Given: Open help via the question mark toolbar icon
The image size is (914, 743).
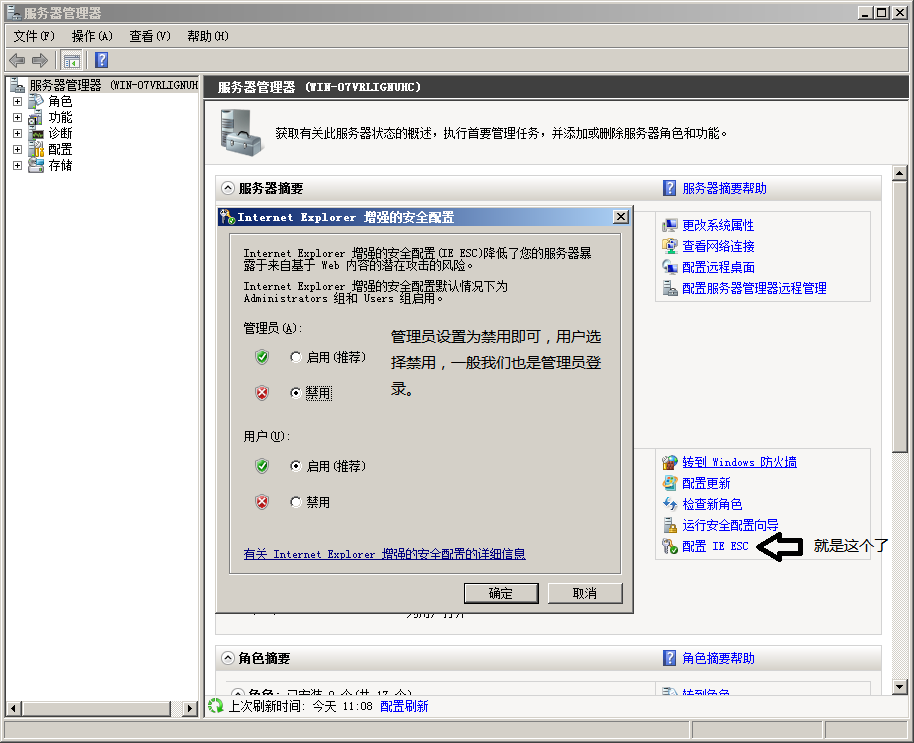Looking at the screenshot, I should [99, 60].
